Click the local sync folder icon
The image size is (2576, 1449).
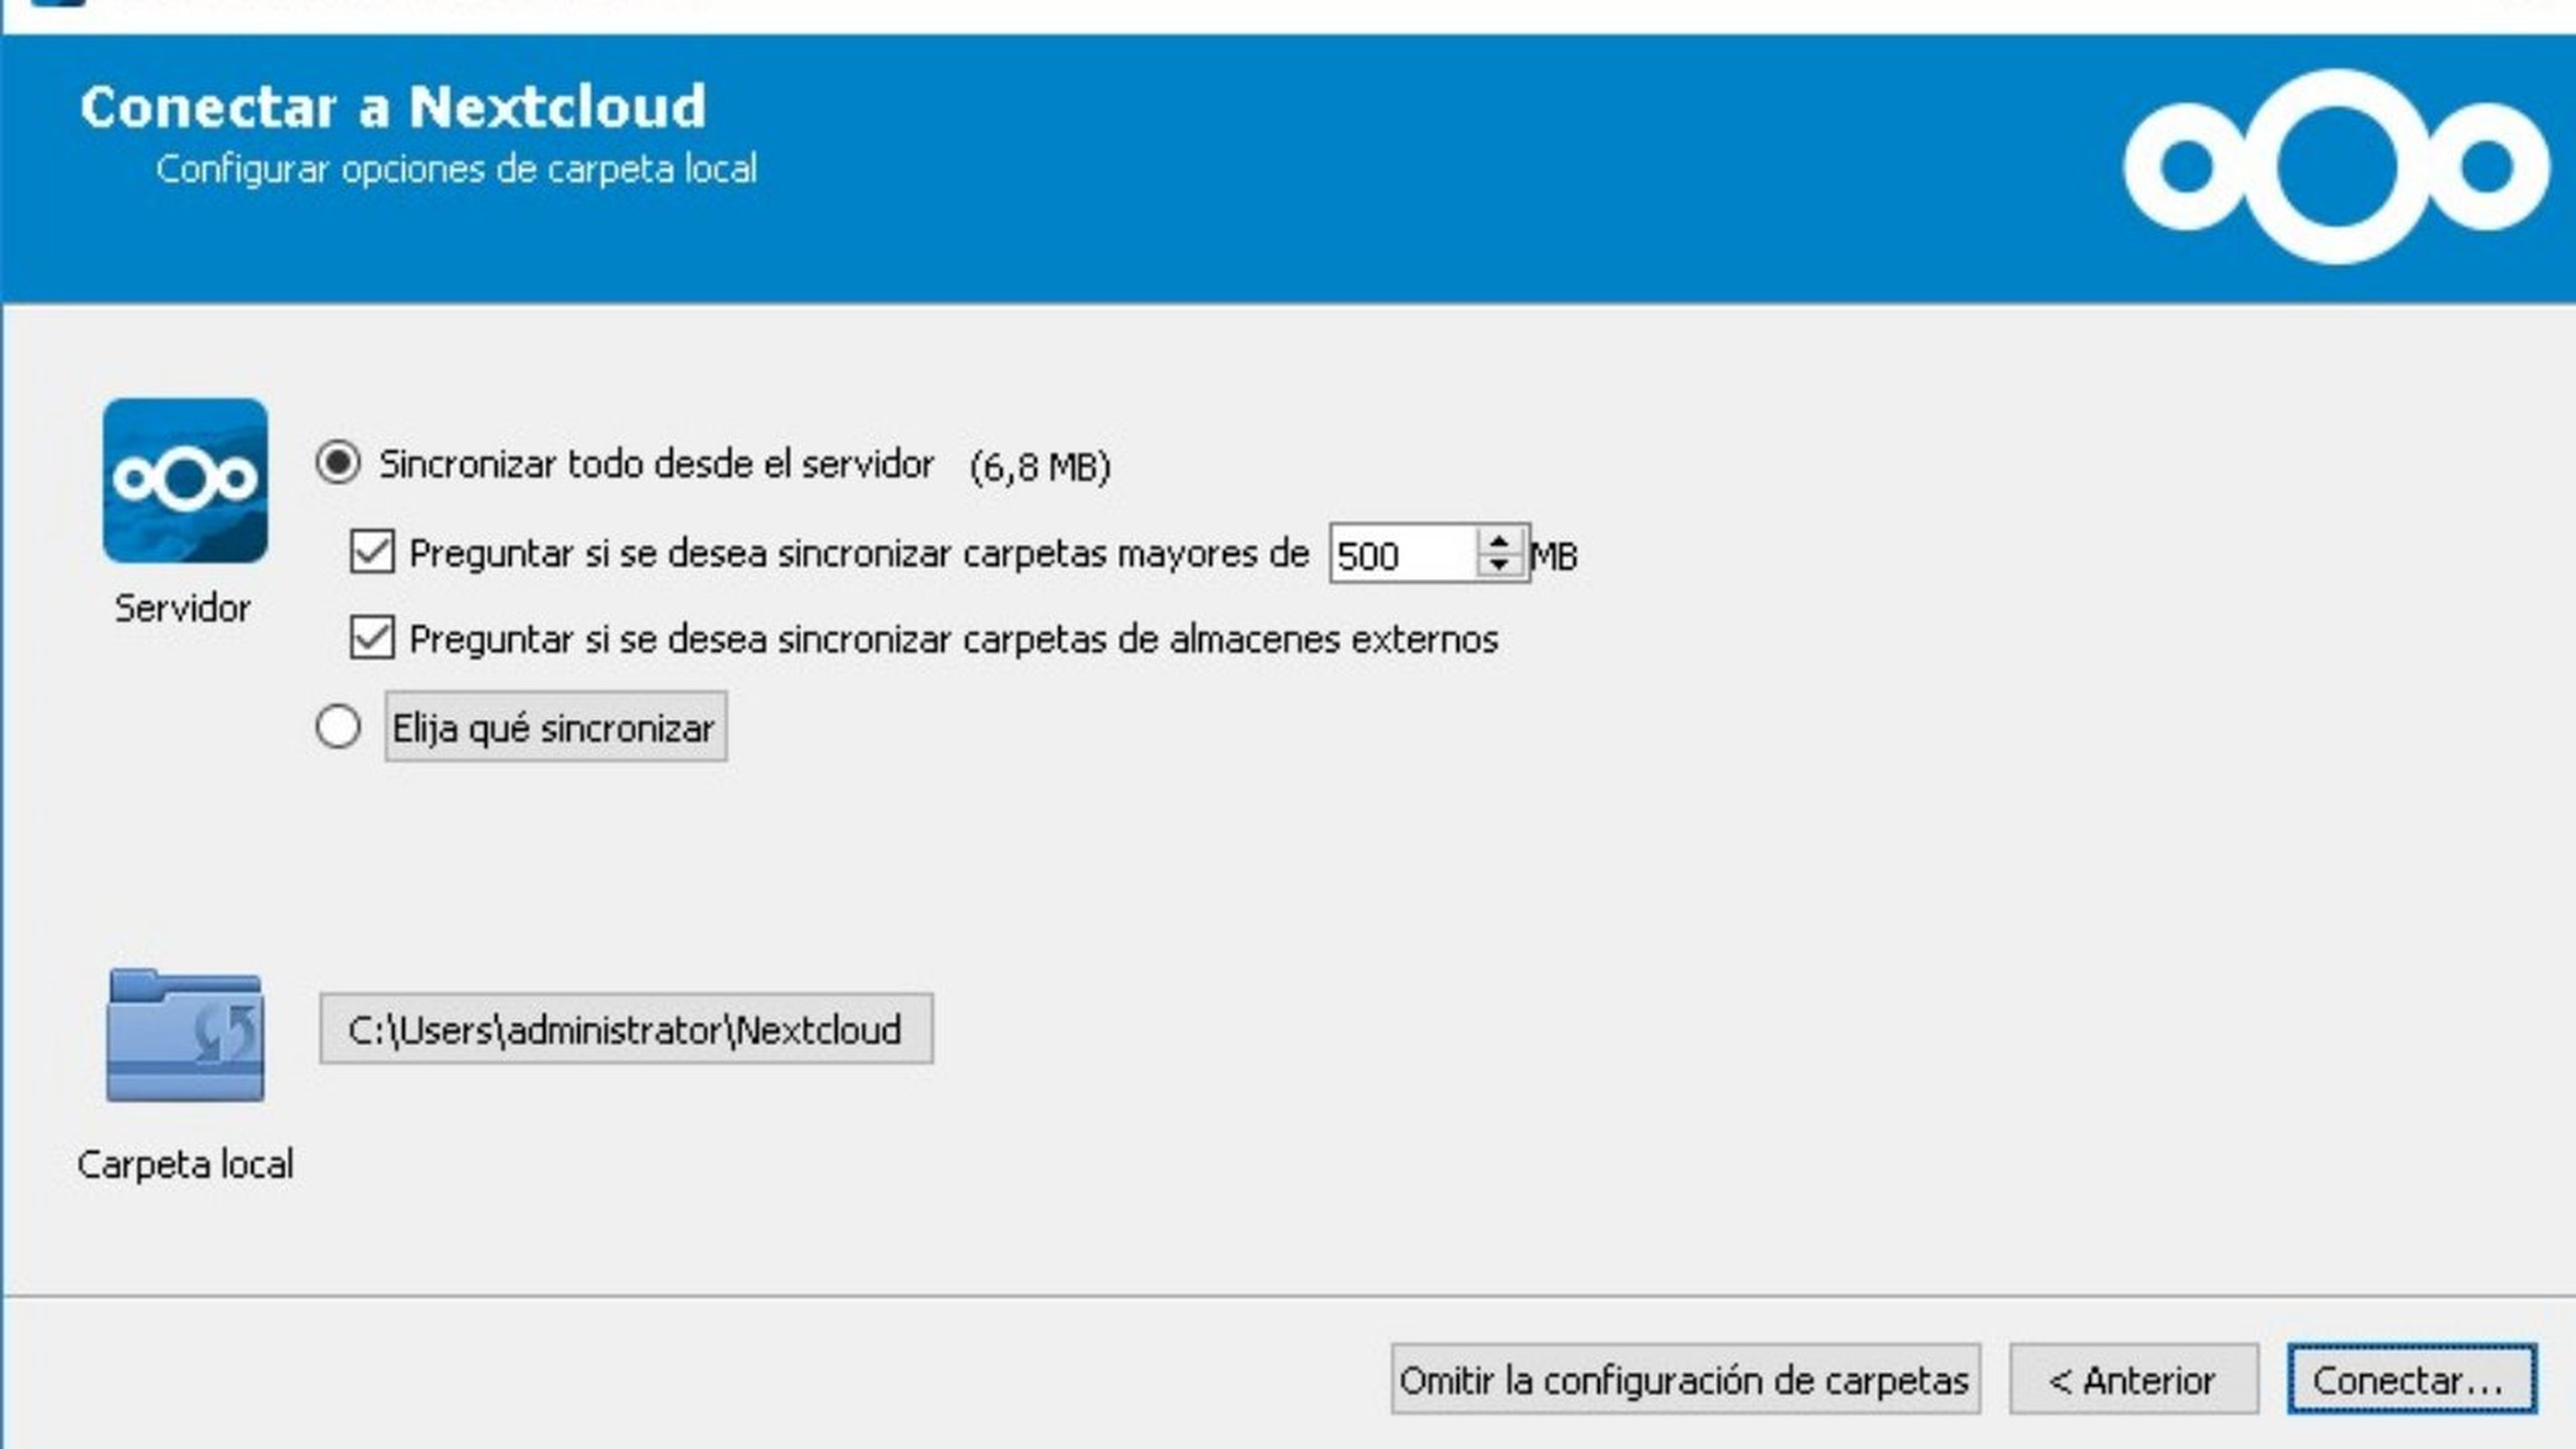pyautogui.click(x=185, y=1036)
